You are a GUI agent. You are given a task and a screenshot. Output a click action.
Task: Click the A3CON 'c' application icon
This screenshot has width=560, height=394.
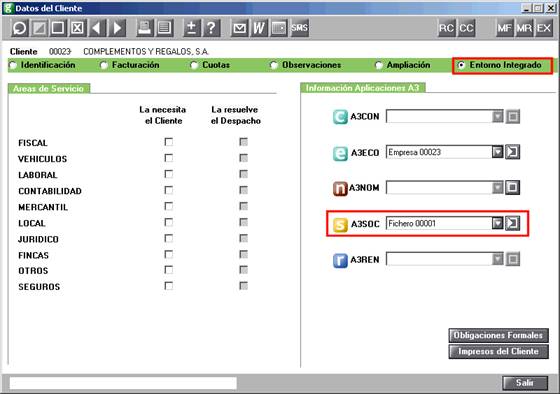tap(340, 117)
